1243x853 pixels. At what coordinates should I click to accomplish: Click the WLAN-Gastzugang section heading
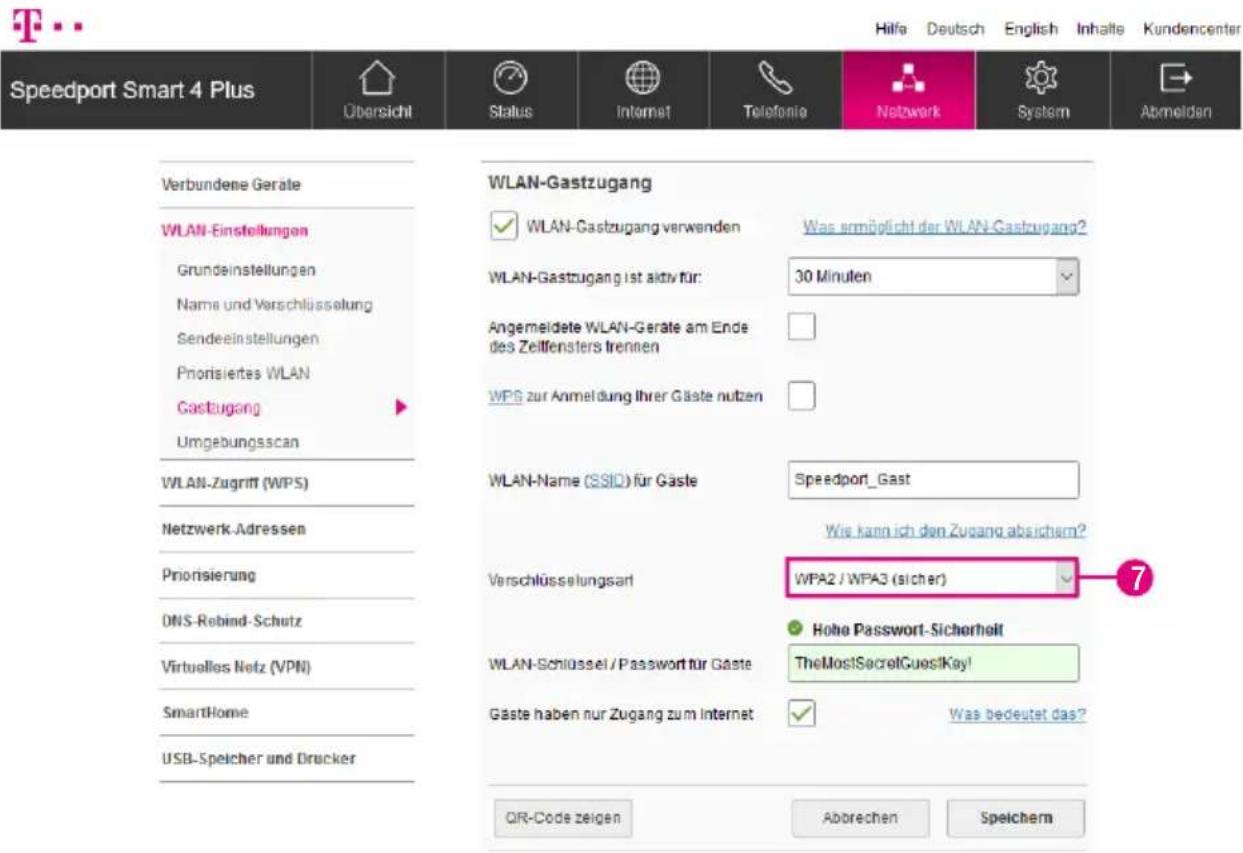pos(570,184)
